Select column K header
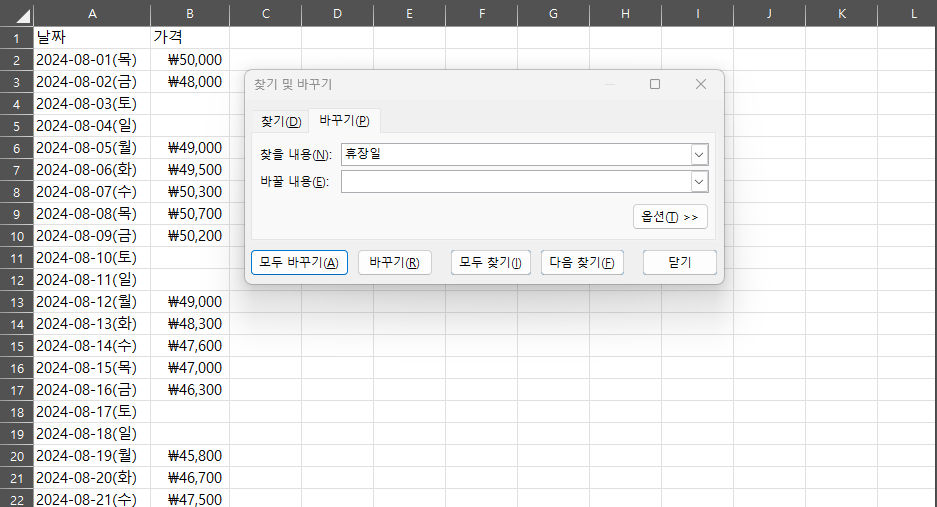The image size is (937, 507). [841, 14]
